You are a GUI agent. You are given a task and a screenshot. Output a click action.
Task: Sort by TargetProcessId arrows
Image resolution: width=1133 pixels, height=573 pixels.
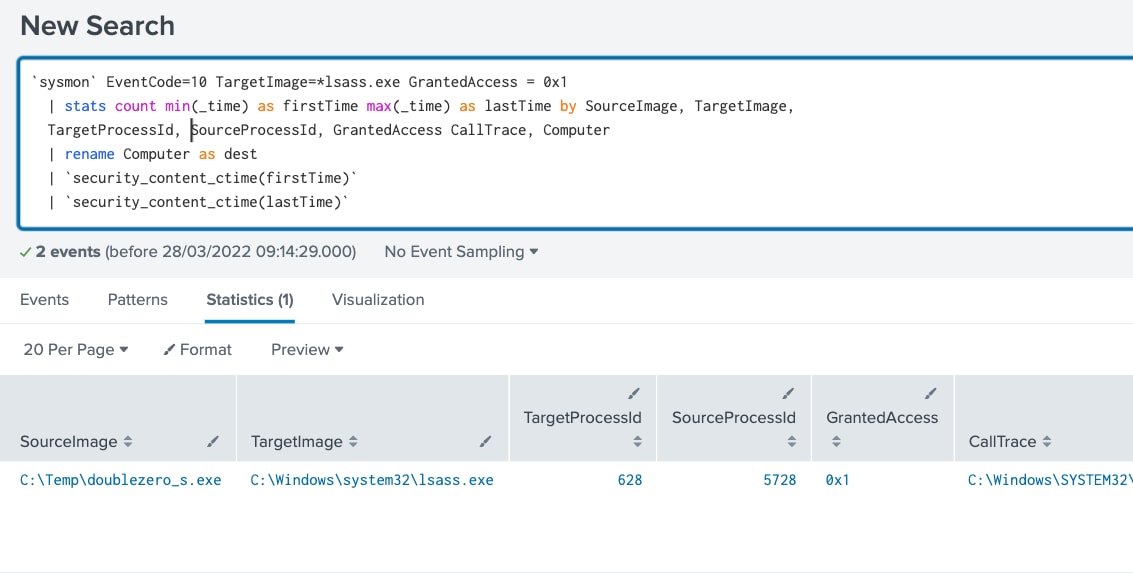(637, 441)
